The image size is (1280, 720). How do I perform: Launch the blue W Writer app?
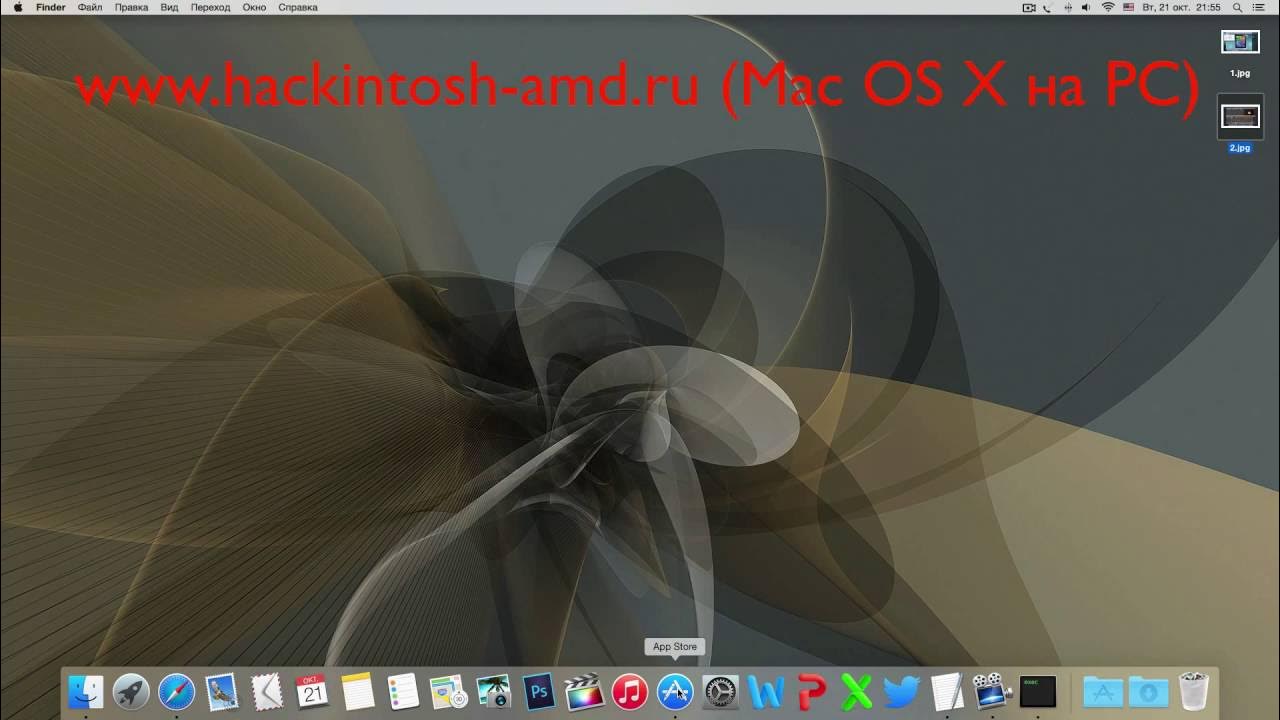766,691
